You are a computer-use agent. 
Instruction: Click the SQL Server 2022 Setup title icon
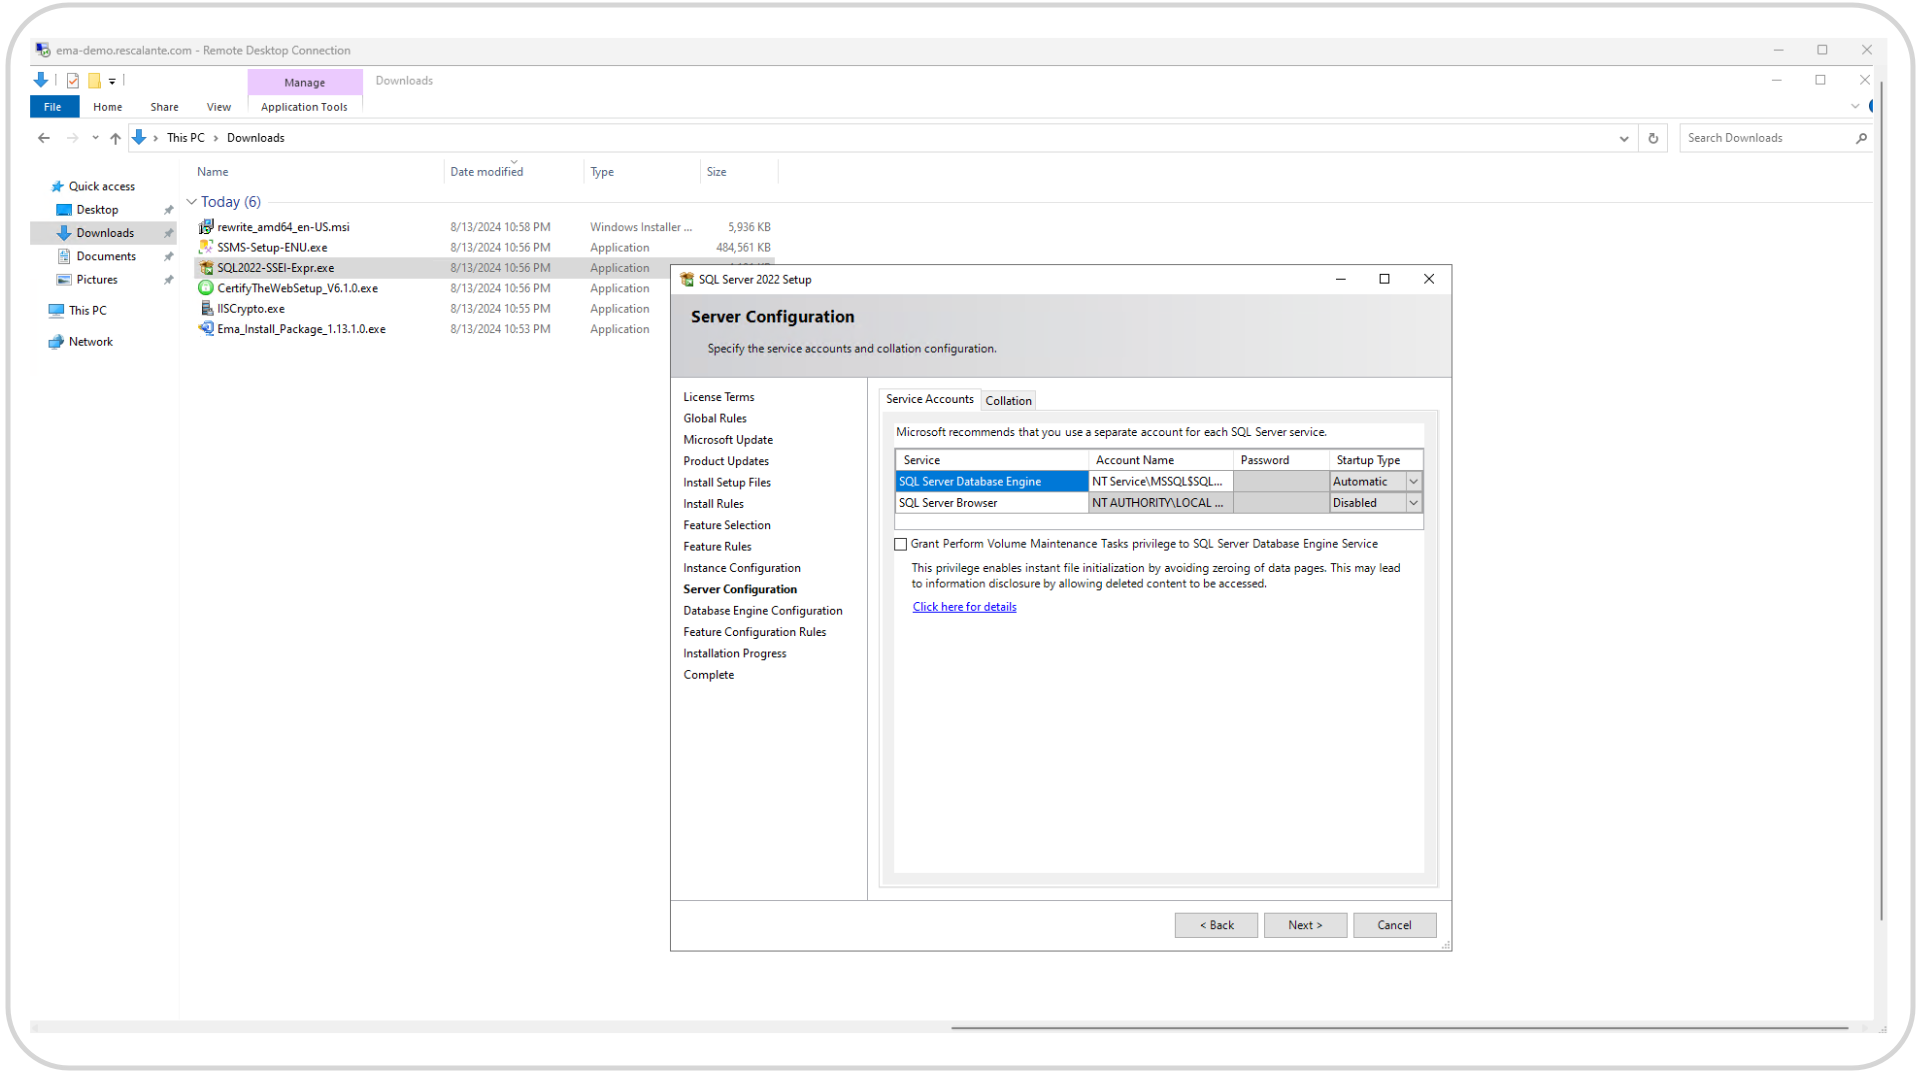(687, 280)
